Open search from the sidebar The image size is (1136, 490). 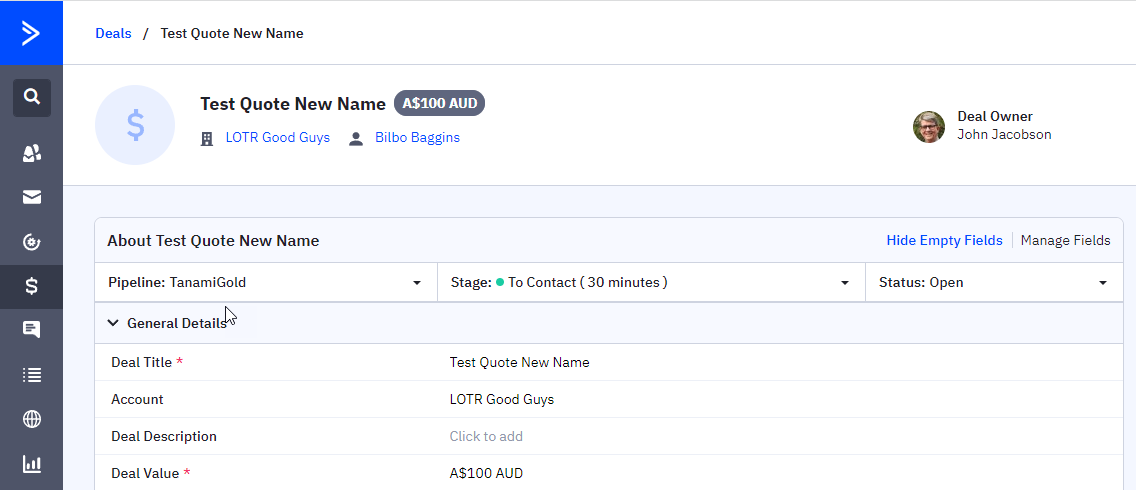32,97
